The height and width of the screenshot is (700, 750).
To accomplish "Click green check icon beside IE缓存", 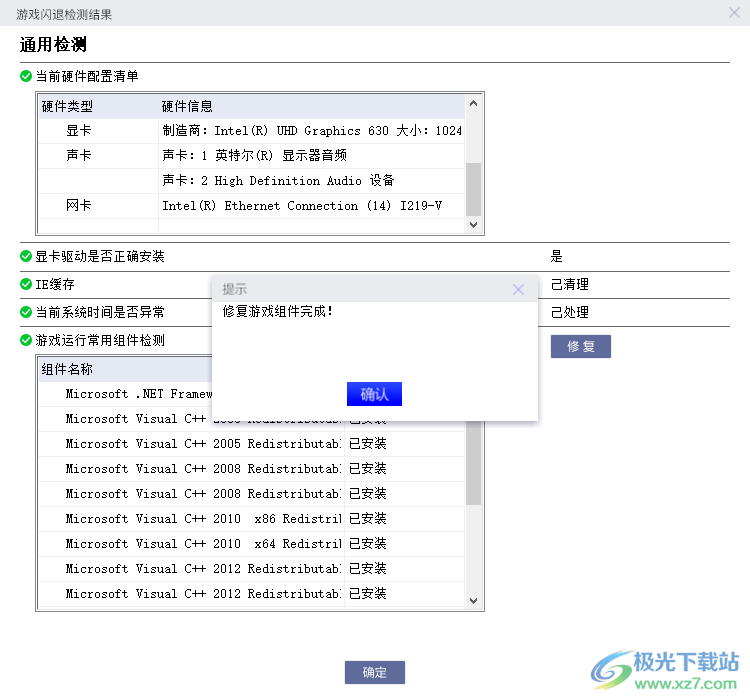I will (x=26, y=284).
